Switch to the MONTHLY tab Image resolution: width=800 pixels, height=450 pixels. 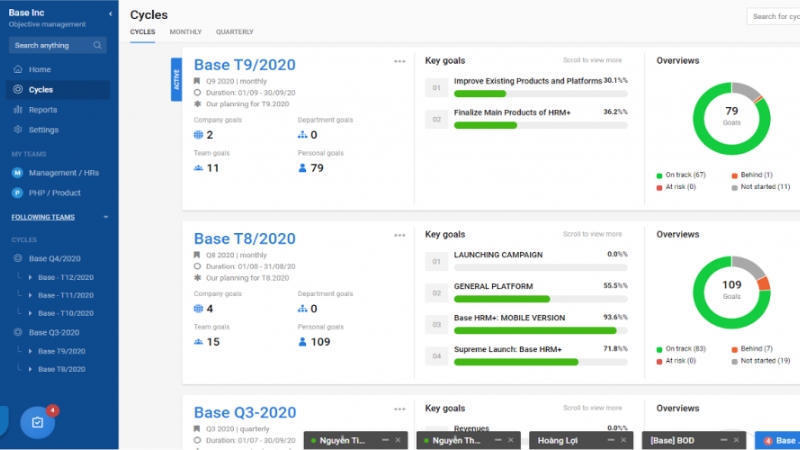tap(186, 32)
